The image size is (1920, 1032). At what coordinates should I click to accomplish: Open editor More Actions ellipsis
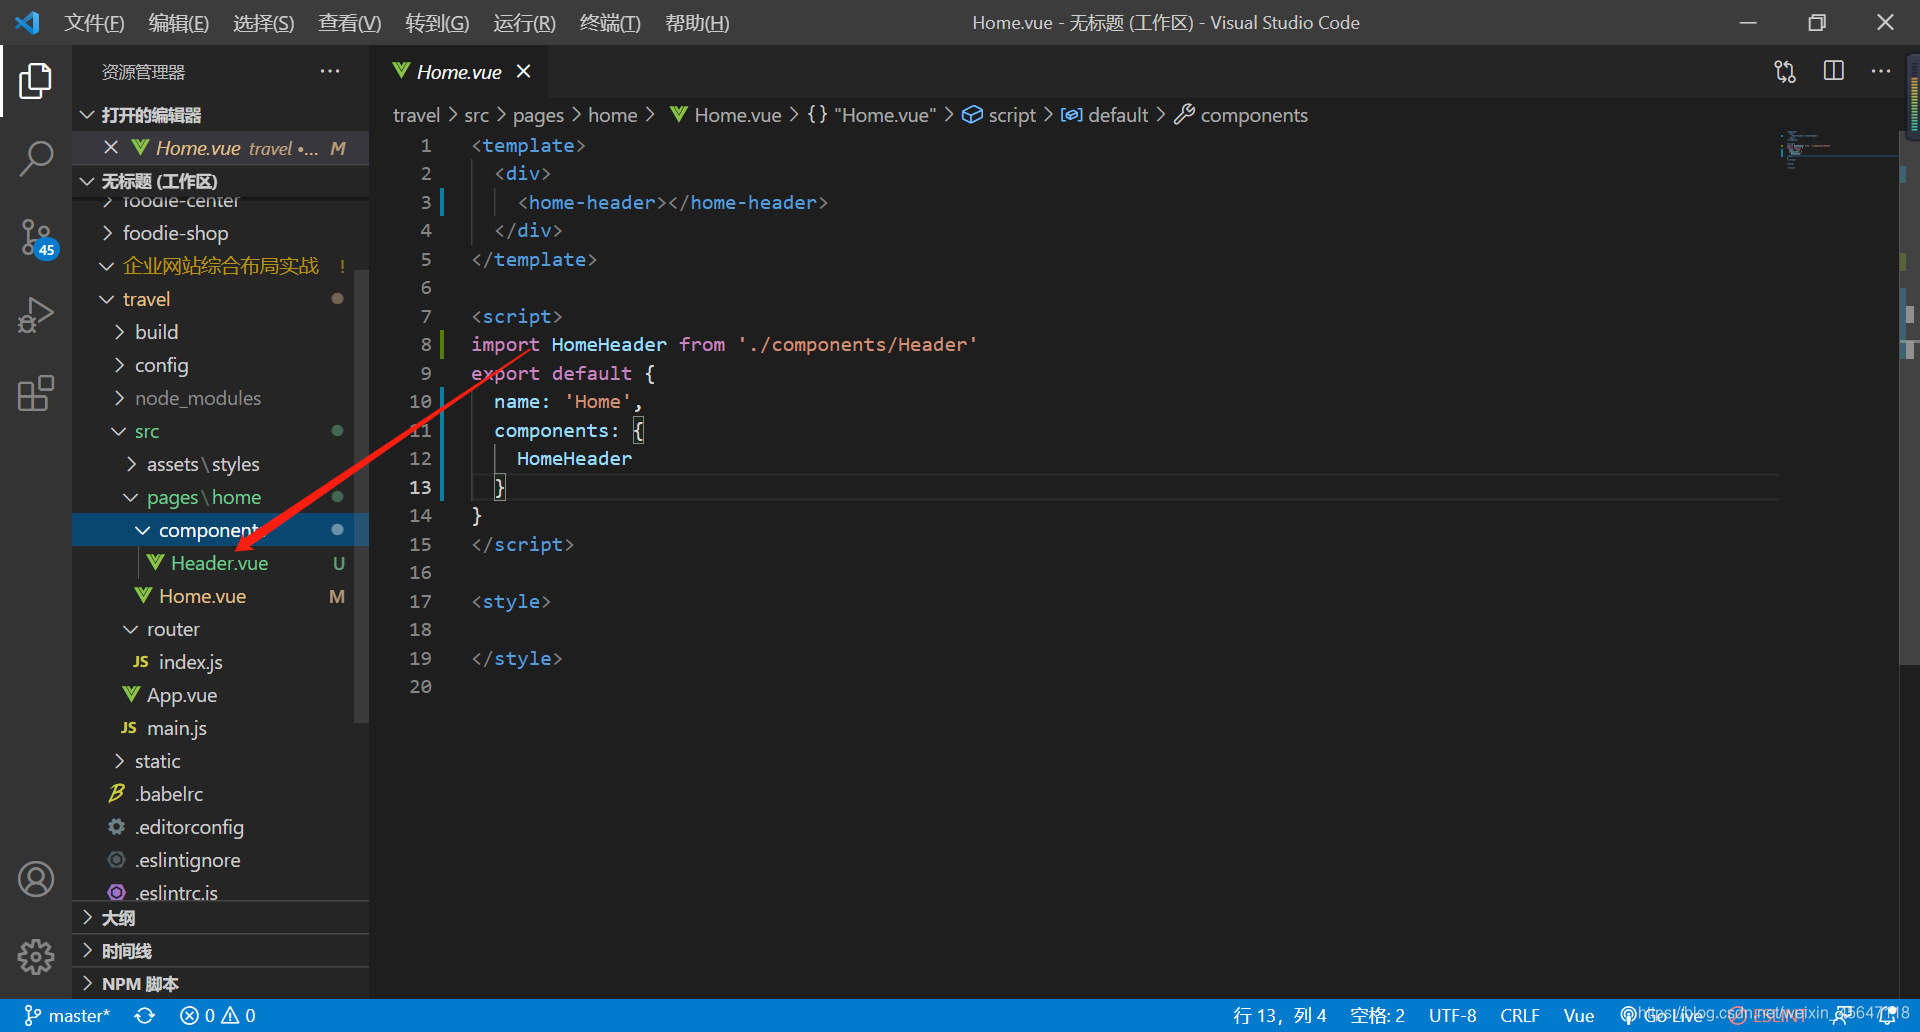(x=1881, y=71)
